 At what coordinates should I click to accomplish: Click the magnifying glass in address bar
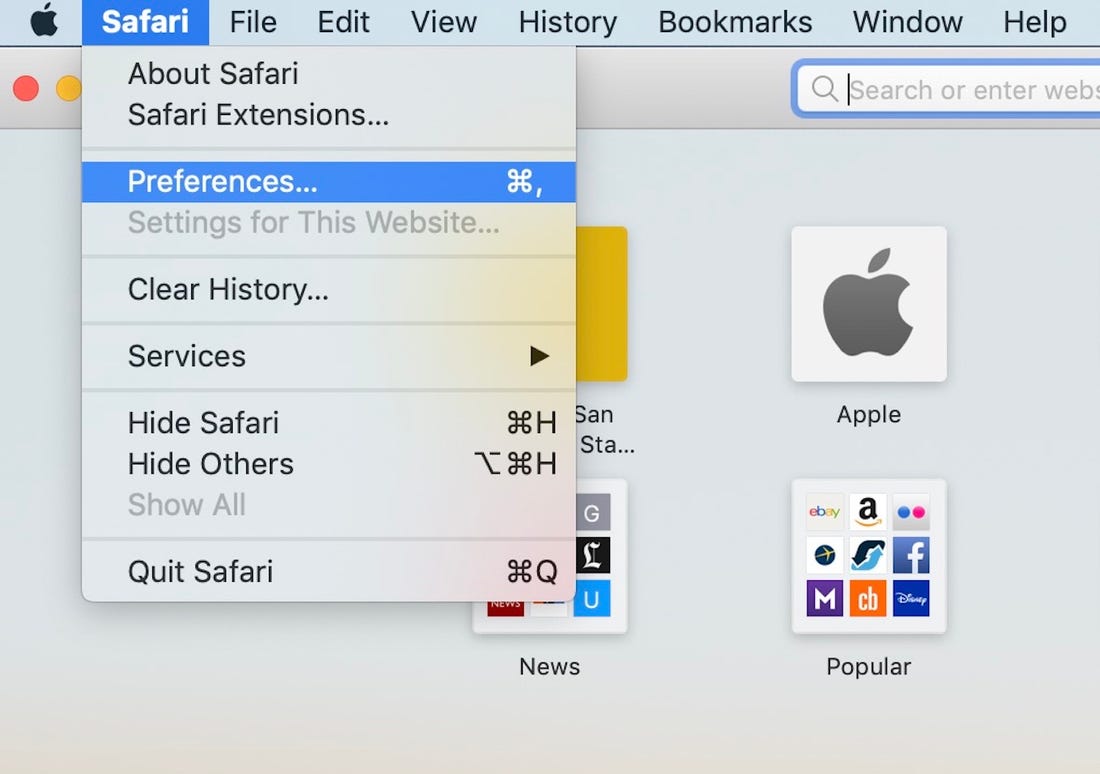pos(824,90)
